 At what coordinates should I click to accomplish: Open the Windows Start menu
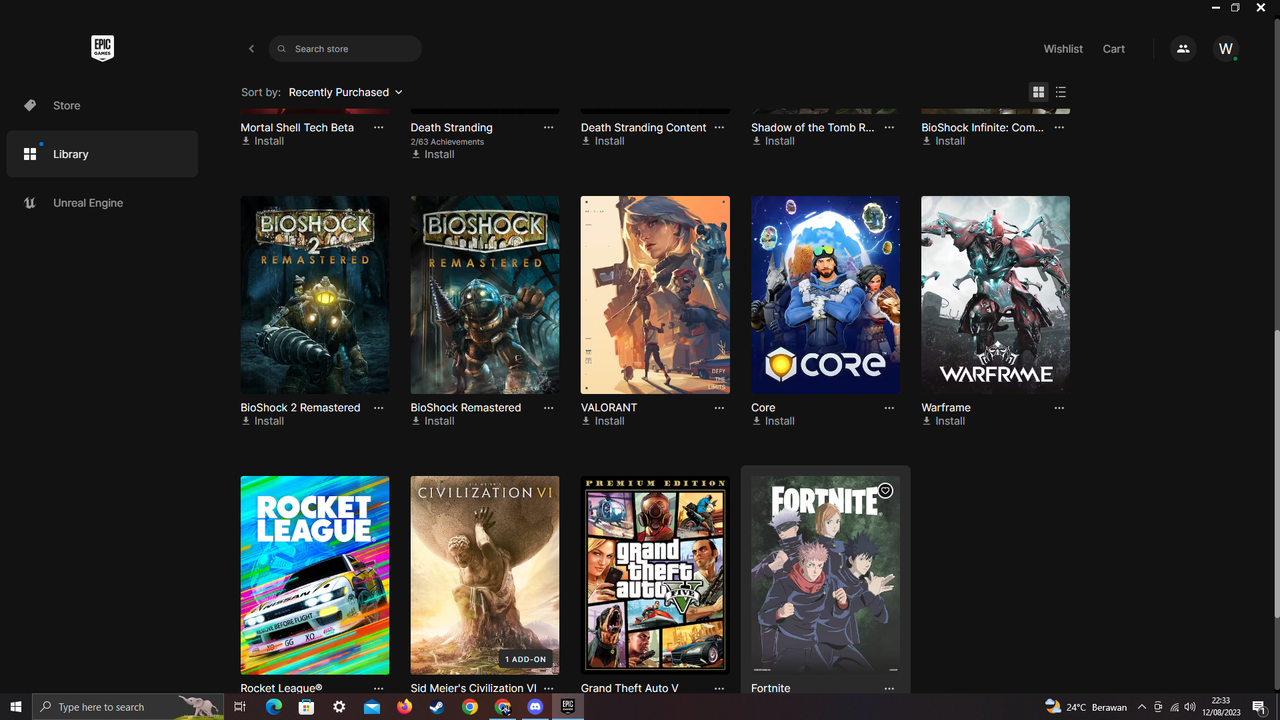[x=16, y=707]
